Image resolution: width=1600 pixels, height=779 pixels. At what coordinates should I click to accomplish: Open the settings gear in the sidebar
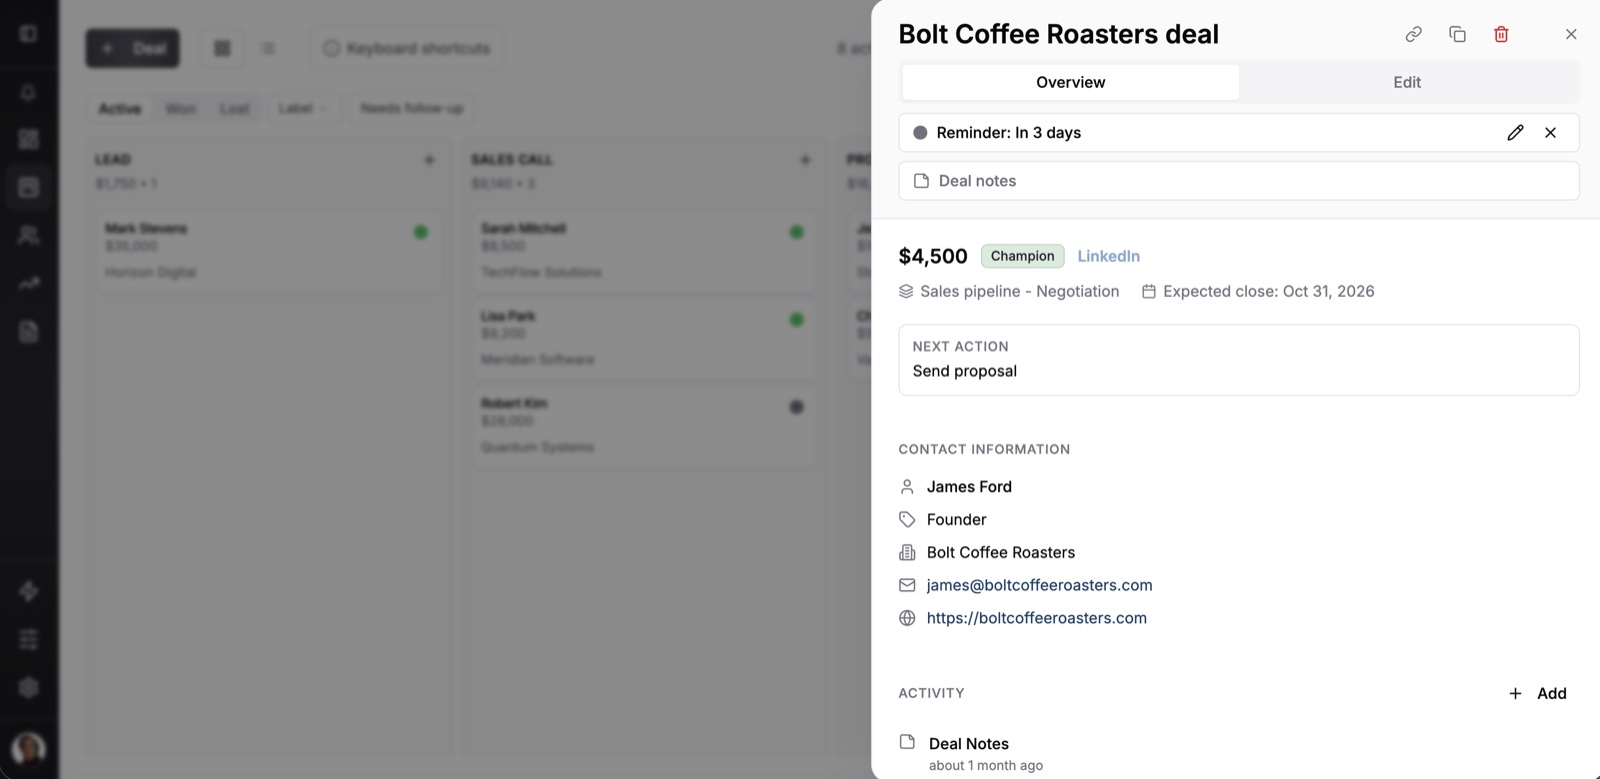(28, 687)
